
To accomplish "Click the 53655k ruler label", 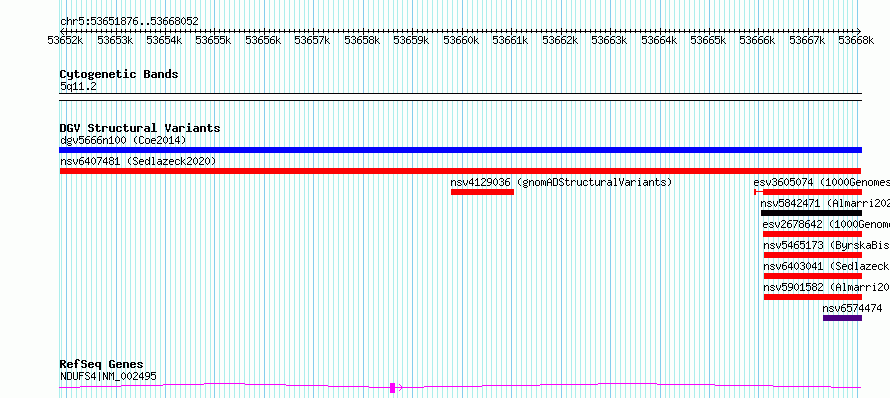I will (x=213, y=40).
